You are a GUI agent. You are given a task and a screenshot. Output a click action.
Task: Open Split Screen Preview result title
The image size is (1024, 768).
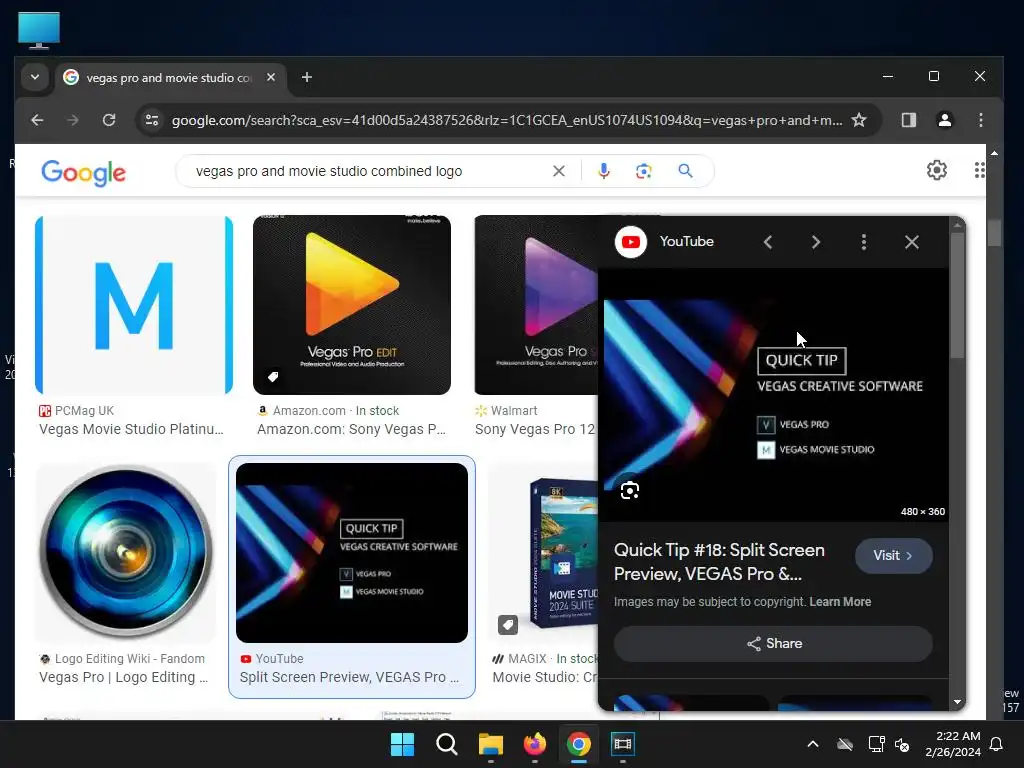click(x=349, y=677)
